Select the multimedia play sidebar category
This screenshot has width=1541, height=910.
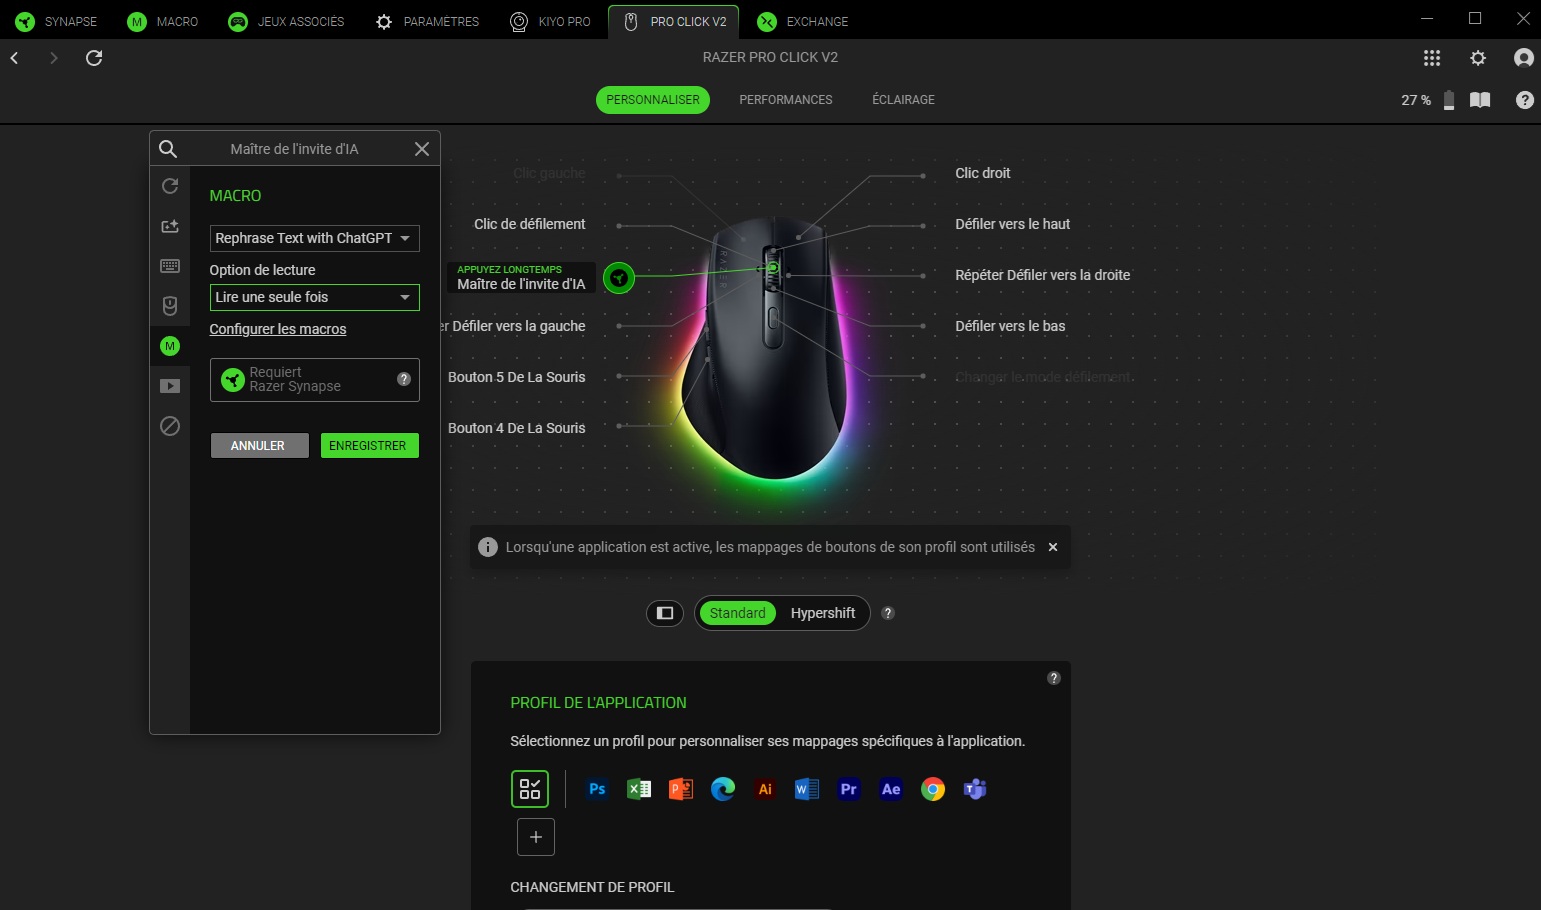pyautogui.click(x=170, y=386)
